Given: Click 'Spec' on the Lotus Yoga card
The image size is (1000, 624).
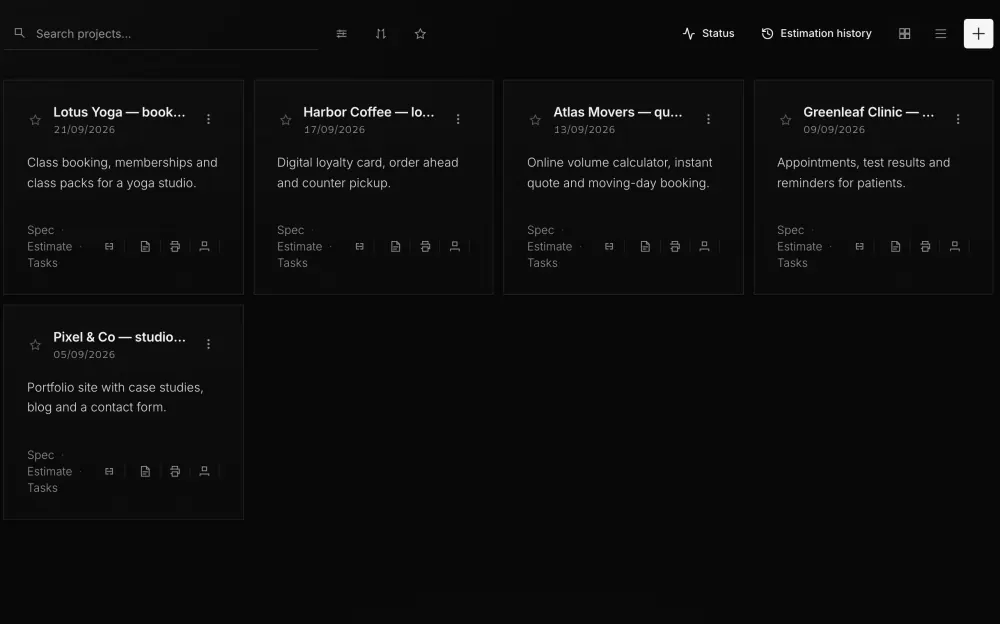Looking at the screenshot, I should [x=40, y=230].
